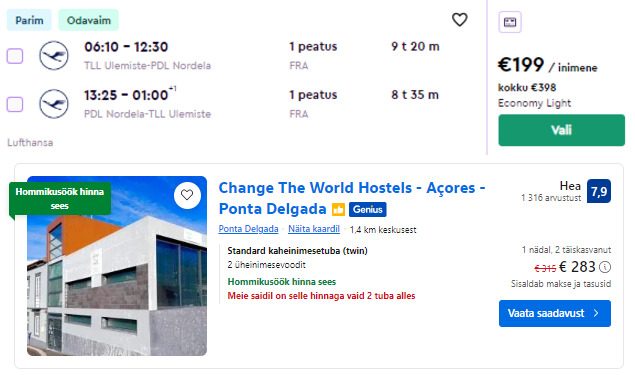The width and height of the screenshot is (635, 379).
Task: Select the Odavaim tag
Action: [89, 20]
